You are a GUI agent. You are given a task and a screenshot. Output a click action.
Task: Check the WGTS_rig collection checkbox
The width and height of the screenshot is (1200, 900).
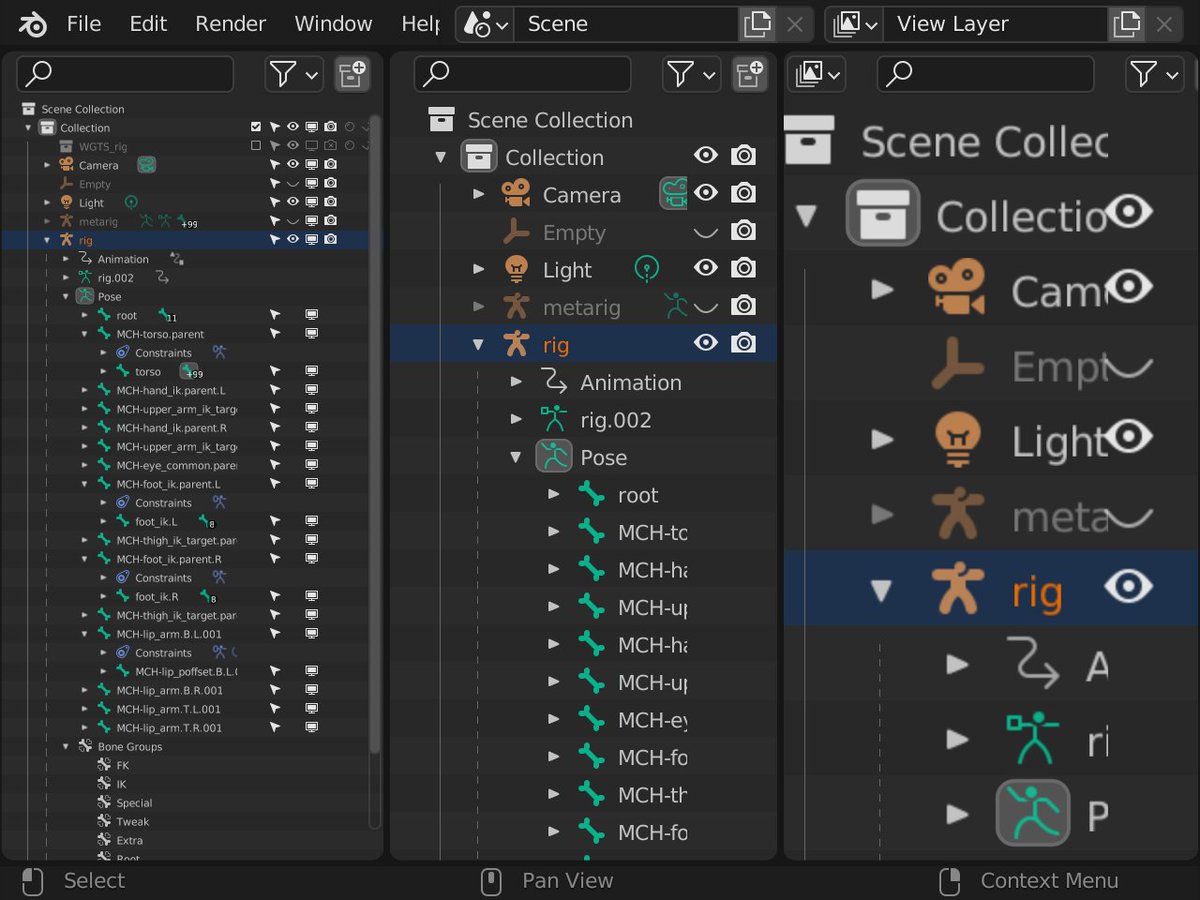[x=256, y=146]
